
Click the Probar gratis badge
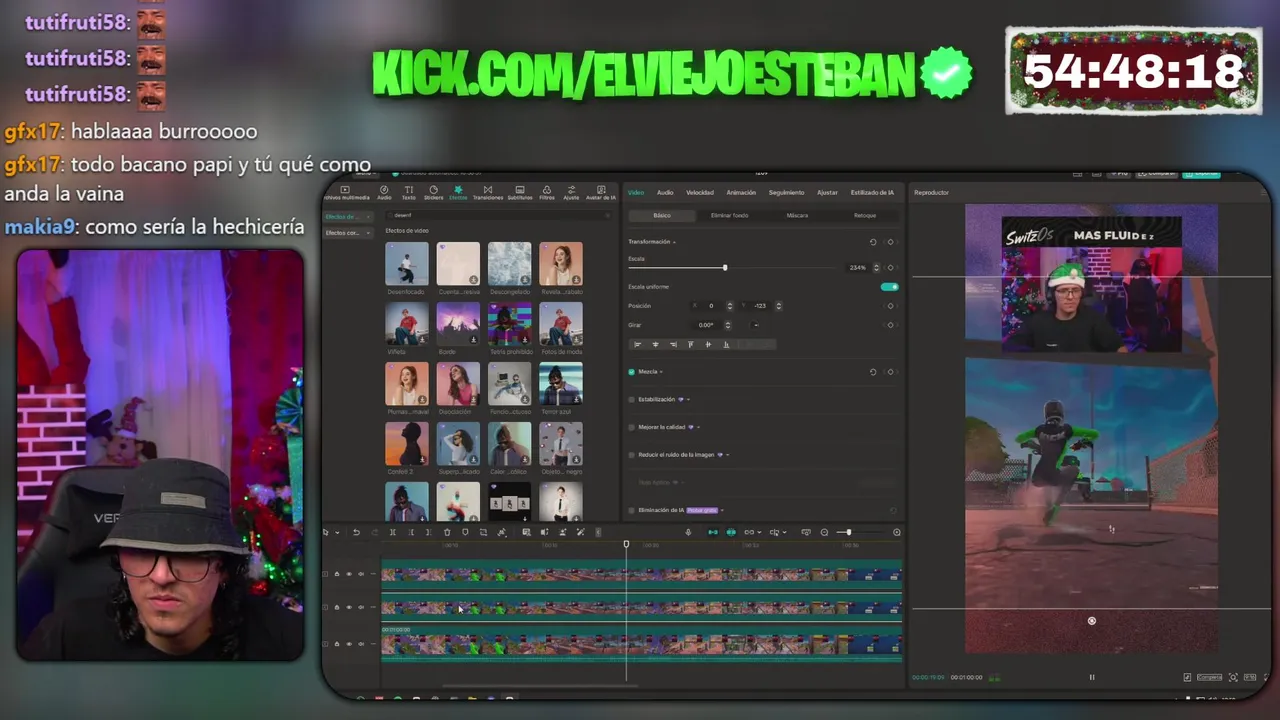[702, 510]
